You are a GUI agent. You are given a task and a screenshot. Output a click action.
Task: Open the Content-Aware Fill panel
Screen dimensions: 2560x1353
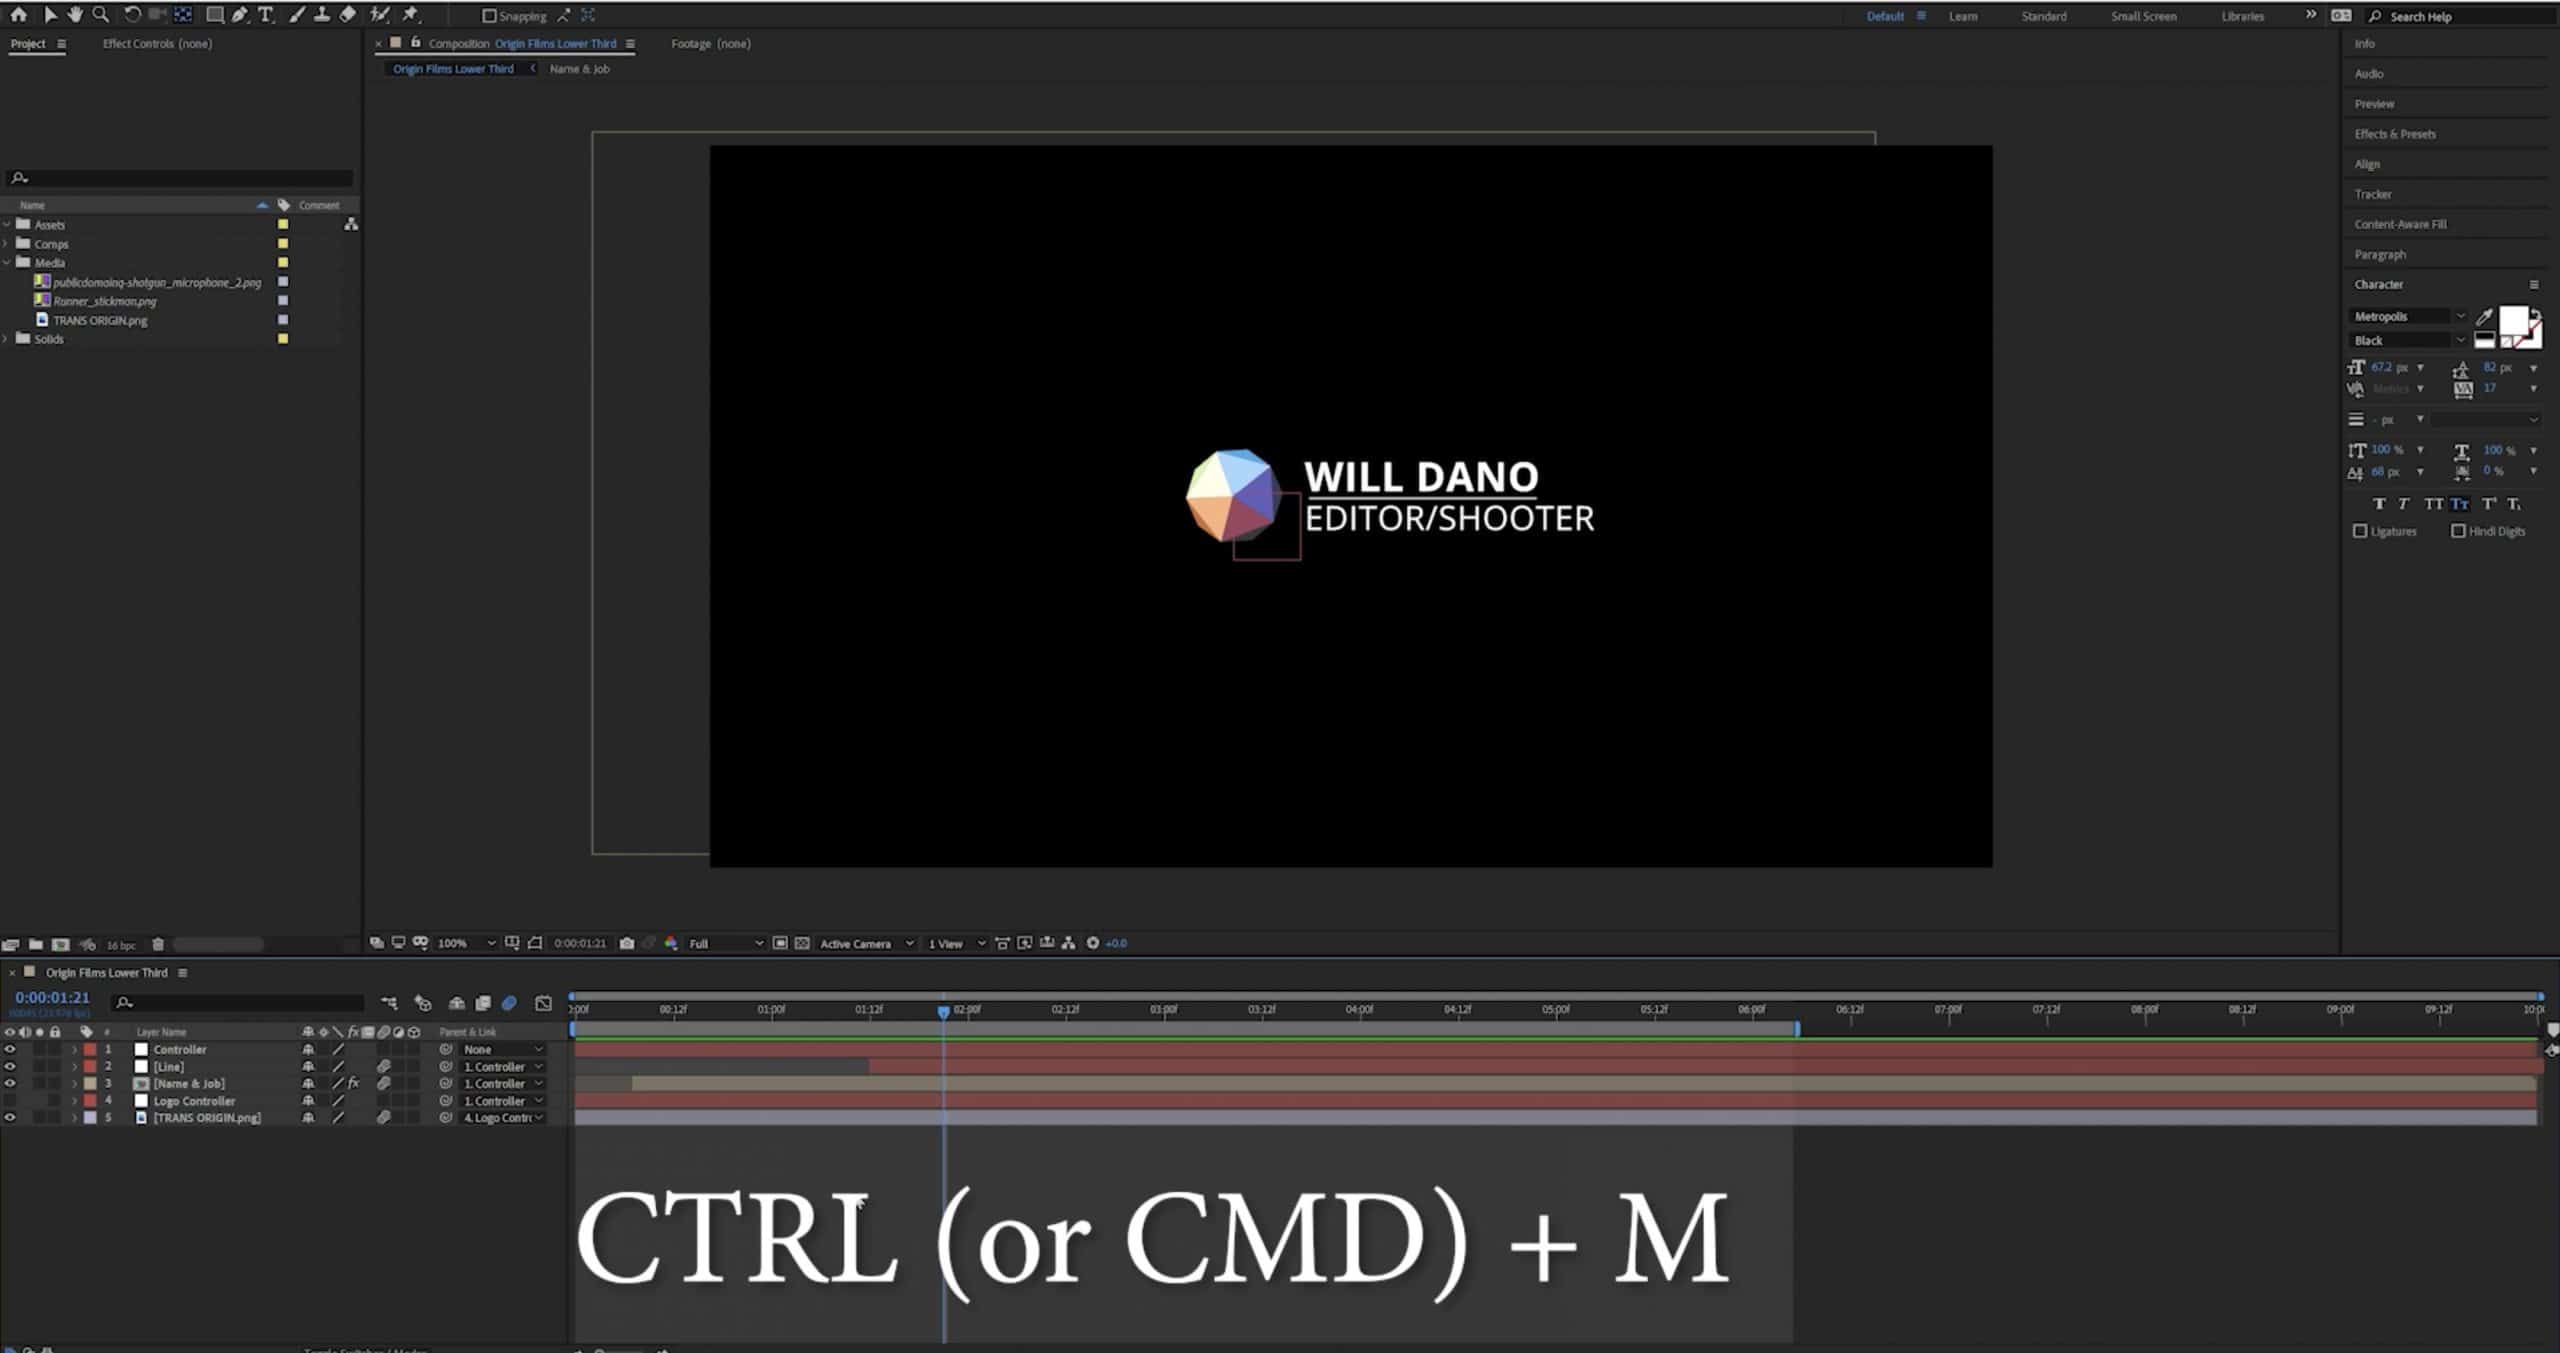tap(2400, 224)
